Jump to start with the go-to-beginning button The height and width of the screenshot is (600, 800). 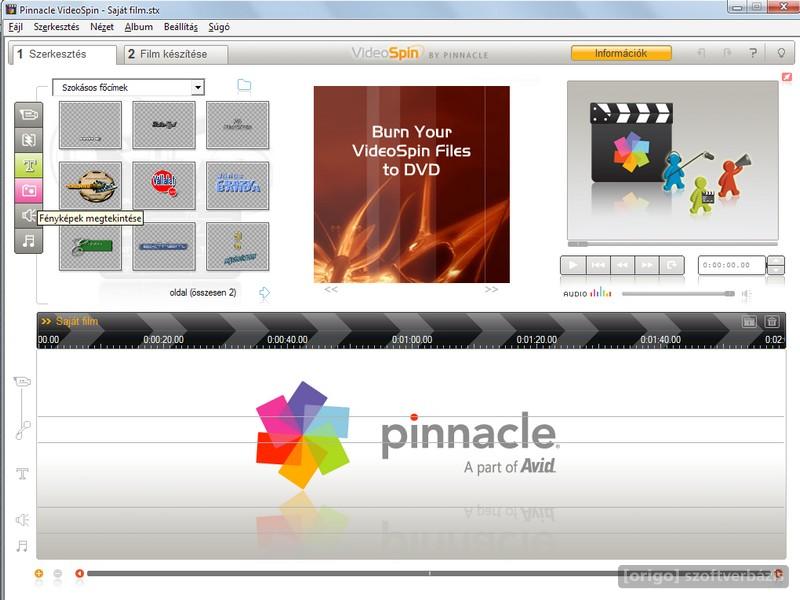598,265
